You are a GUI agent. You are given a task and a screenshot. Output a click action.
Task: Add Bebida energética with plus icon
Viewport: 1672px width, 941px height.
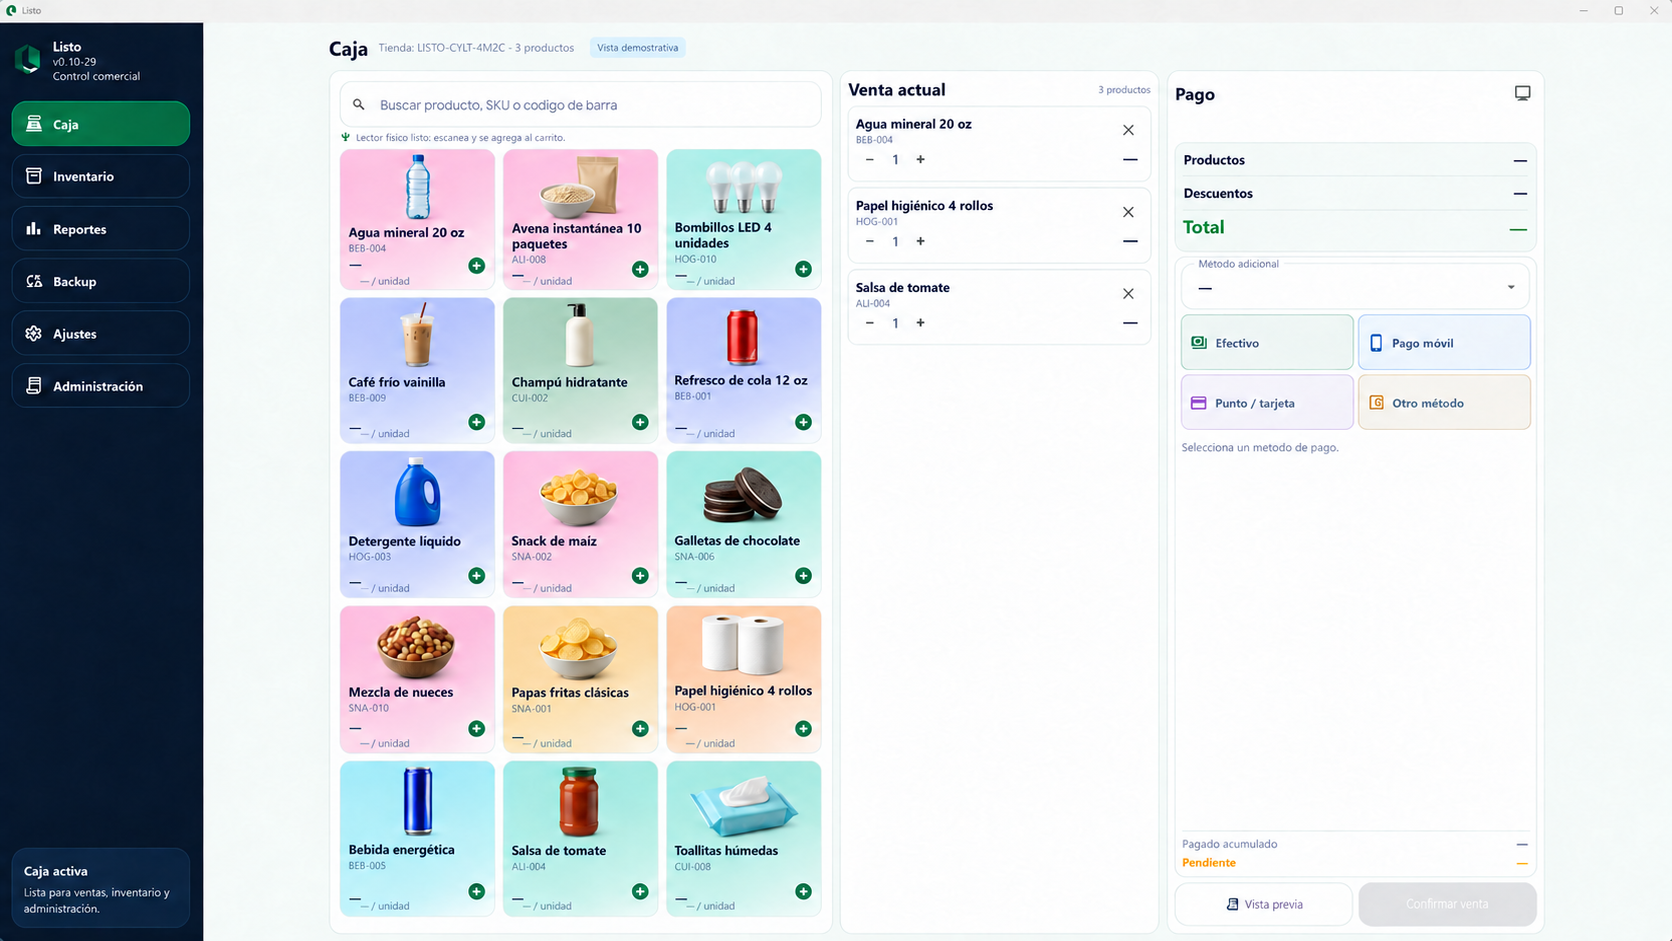coord(477,891)
